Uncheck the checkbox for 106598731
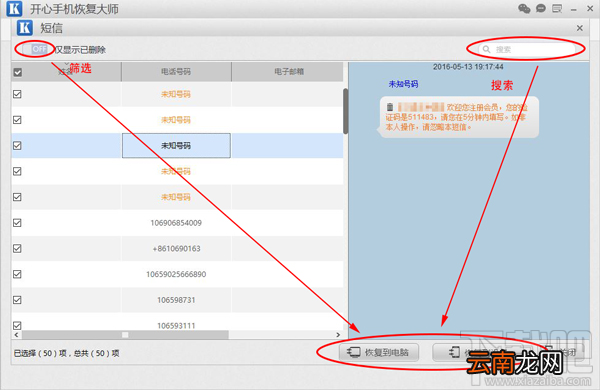The width and height of the screenshot is (600, 391). [x=17, y=300]
